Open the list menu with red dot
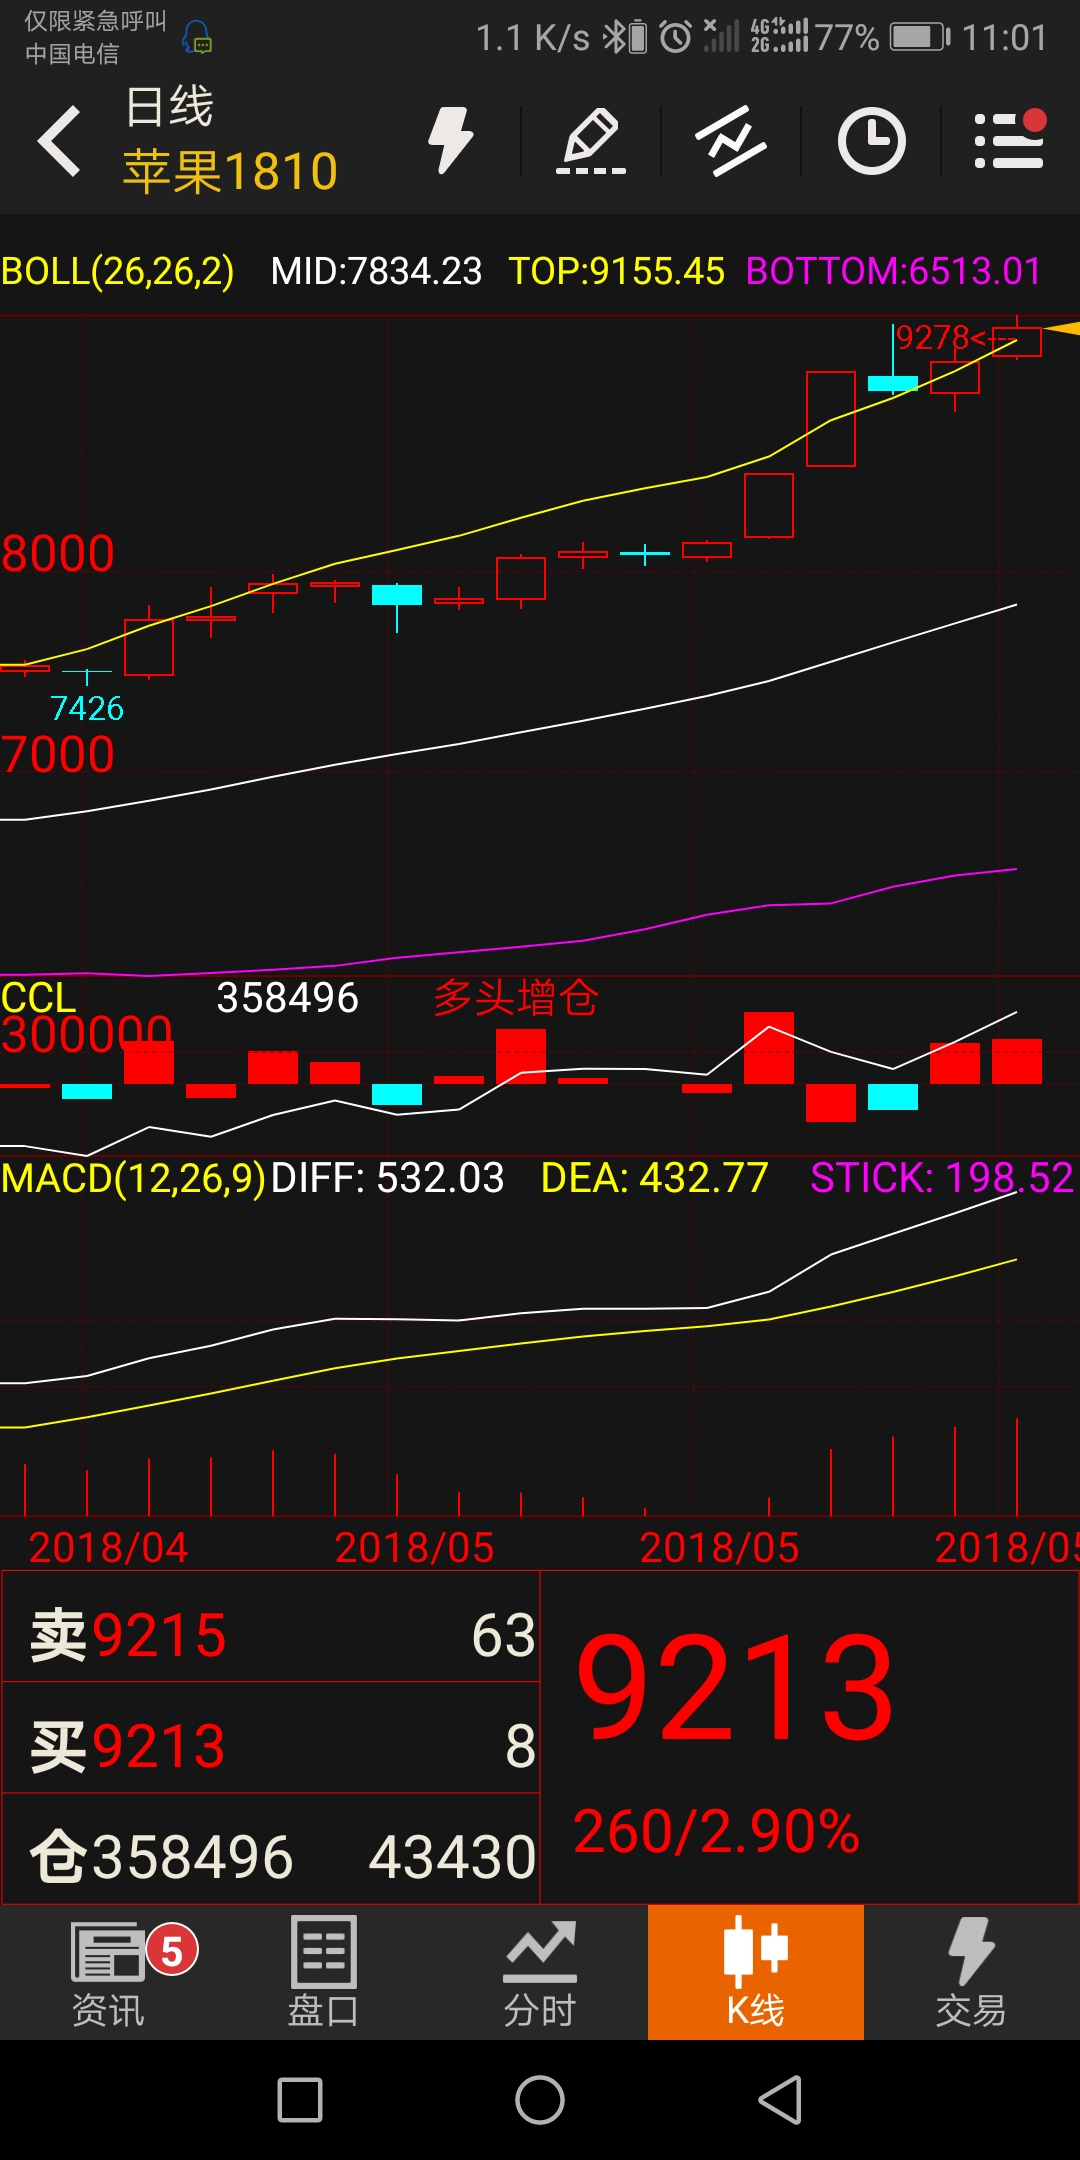1080x2160 pixels. [x=1010, y=139]
